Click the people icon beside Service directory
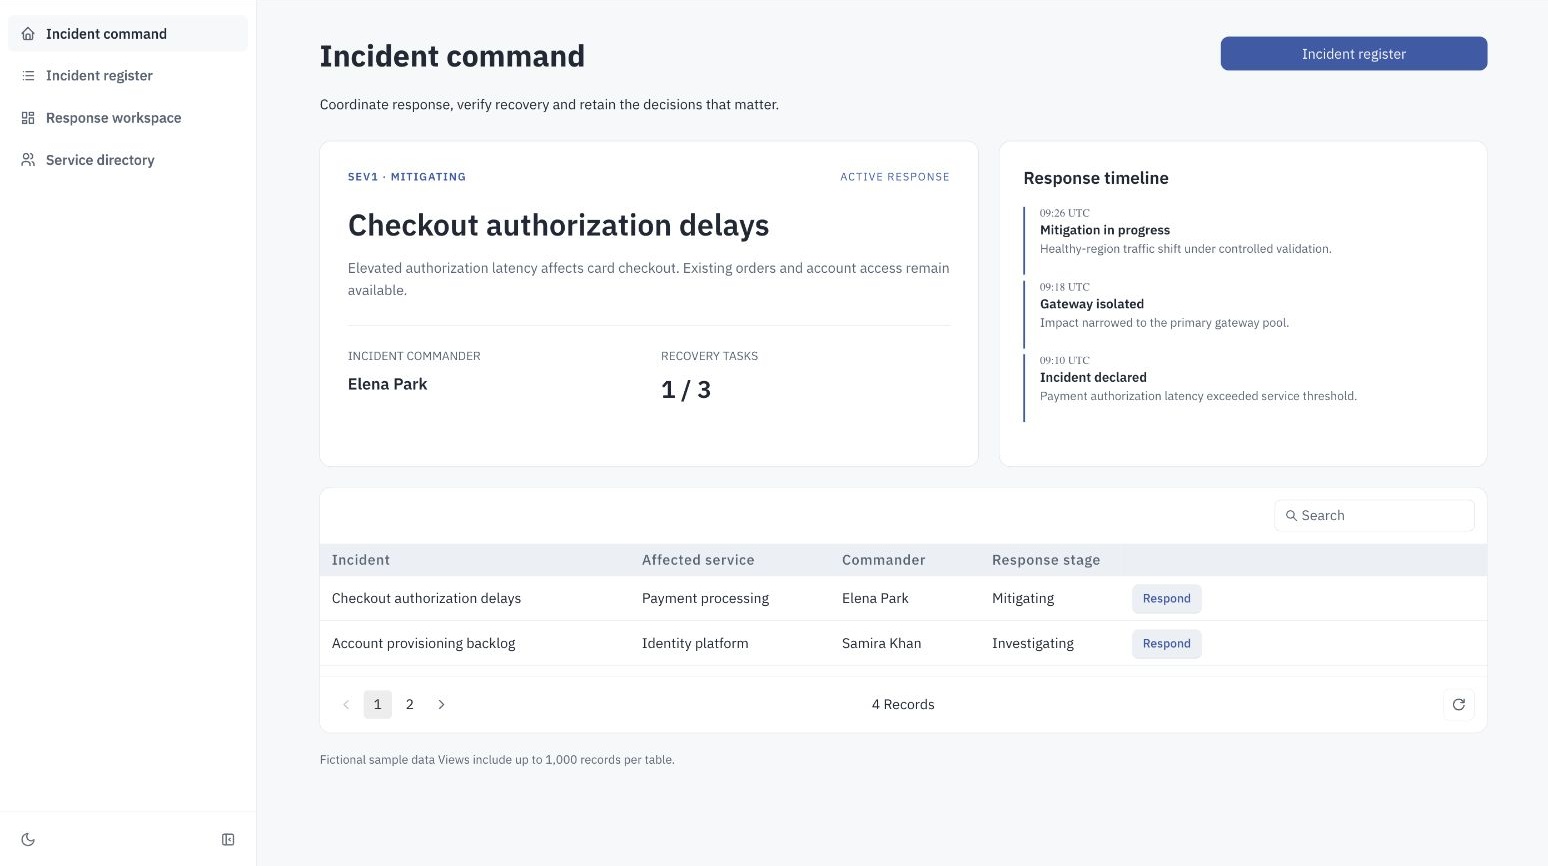 click(28, 160)
